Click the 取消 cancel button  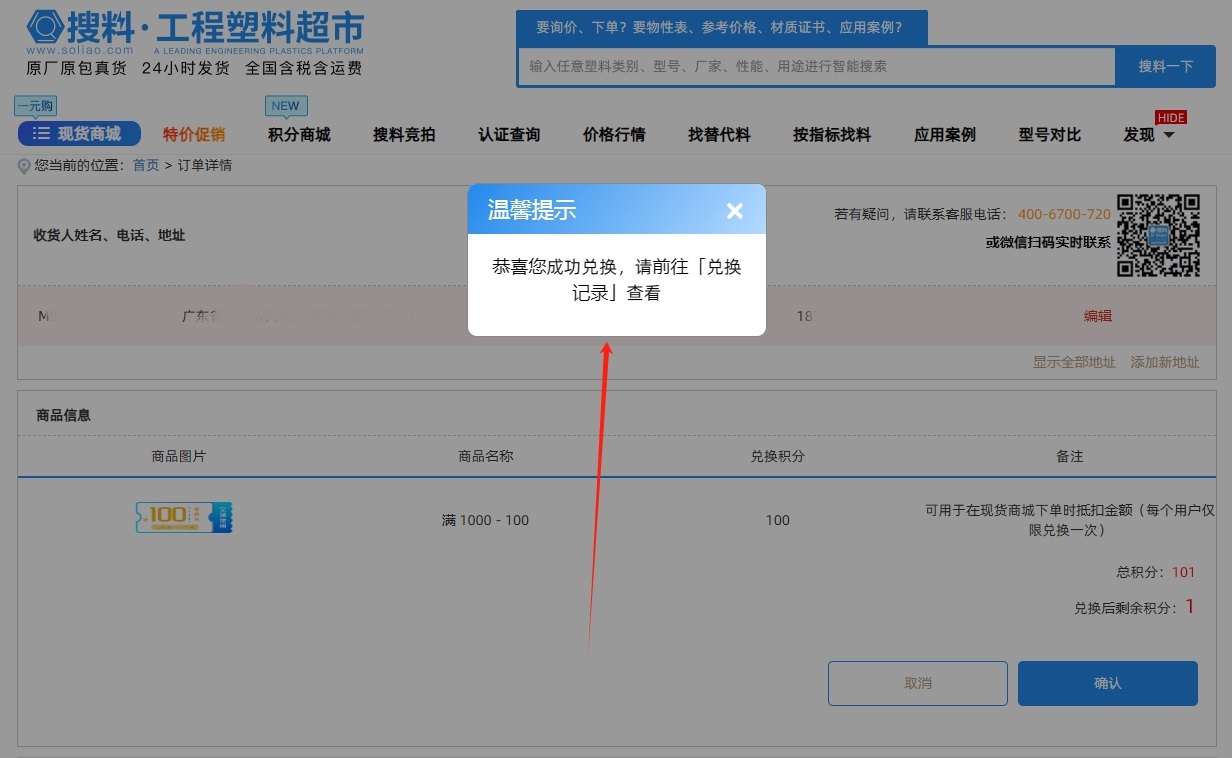click(917, 683)
